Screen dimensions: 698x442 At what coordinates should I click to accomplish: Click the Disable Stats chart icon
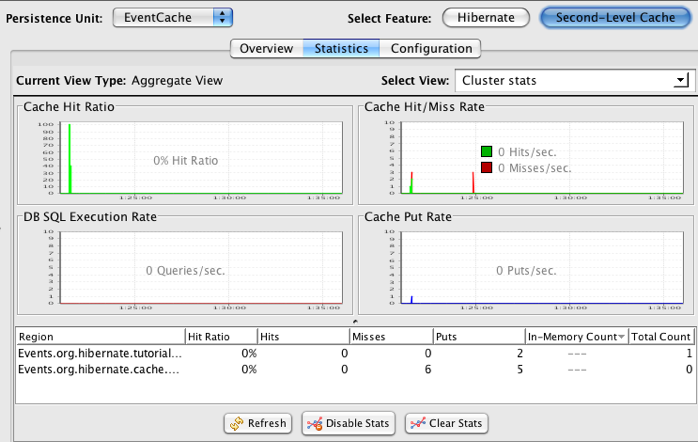coord(315,424)
